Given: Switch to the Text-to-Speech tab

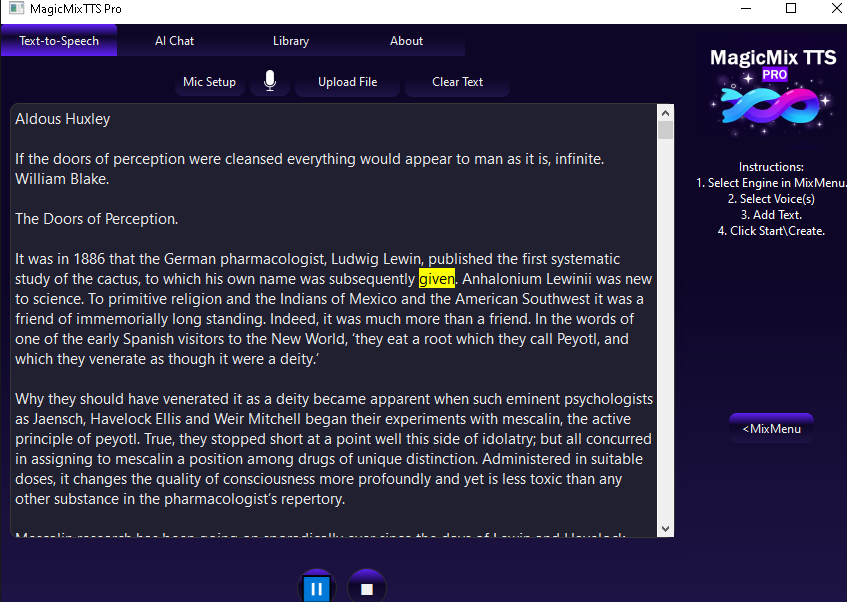Looking at the screenshot, I should [x=59, y=41].
